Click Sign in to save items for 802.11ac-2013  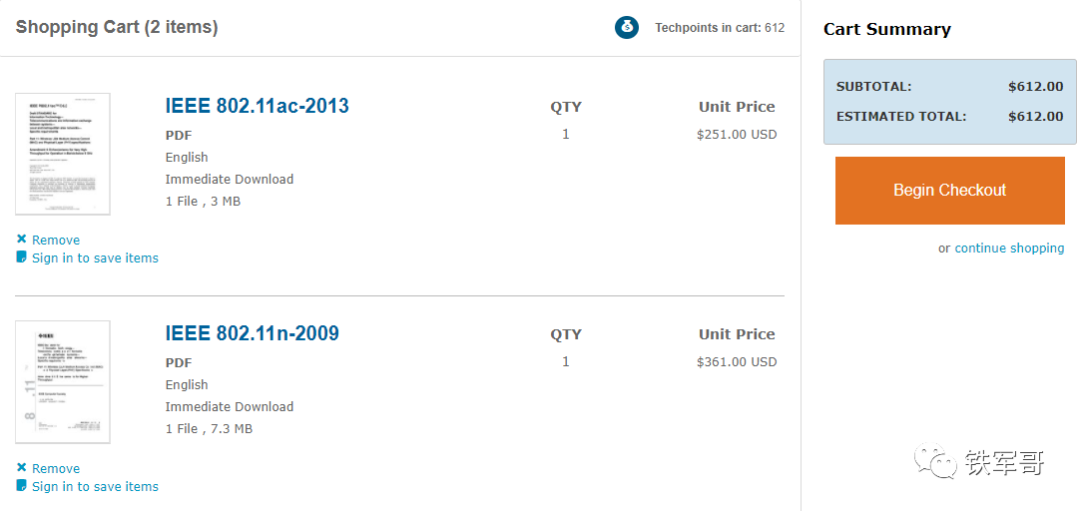click(x=95, y=258)
